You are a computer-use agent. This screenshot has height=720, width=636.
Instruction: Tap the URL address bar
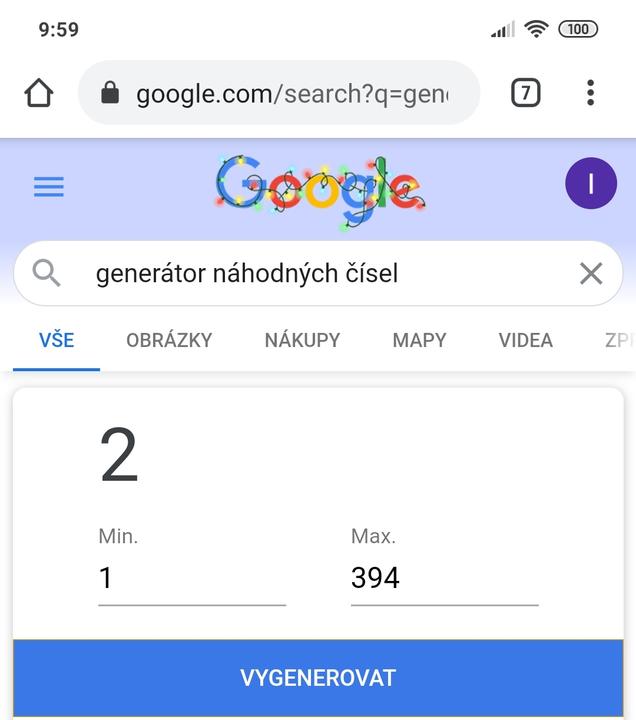point(290,94)
